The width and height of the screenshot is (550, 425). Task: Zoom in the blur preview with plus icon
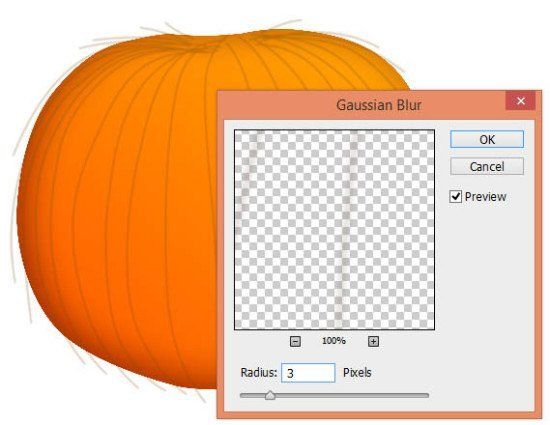click(x=373, y=341)
